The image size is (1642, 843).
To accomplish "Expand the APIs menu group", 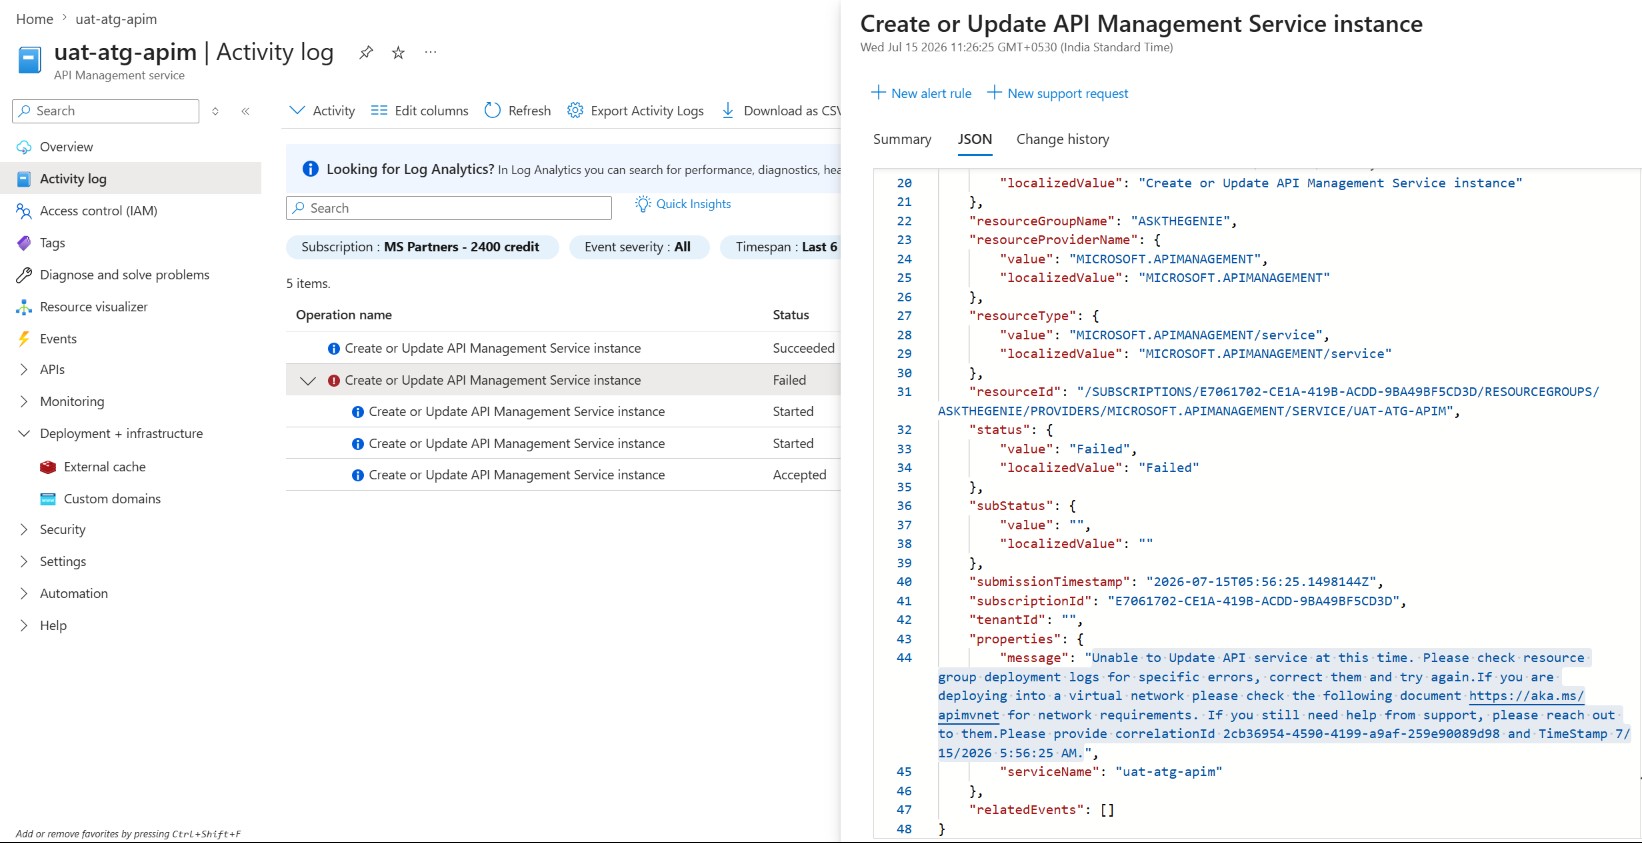I will tap(24, 370).
